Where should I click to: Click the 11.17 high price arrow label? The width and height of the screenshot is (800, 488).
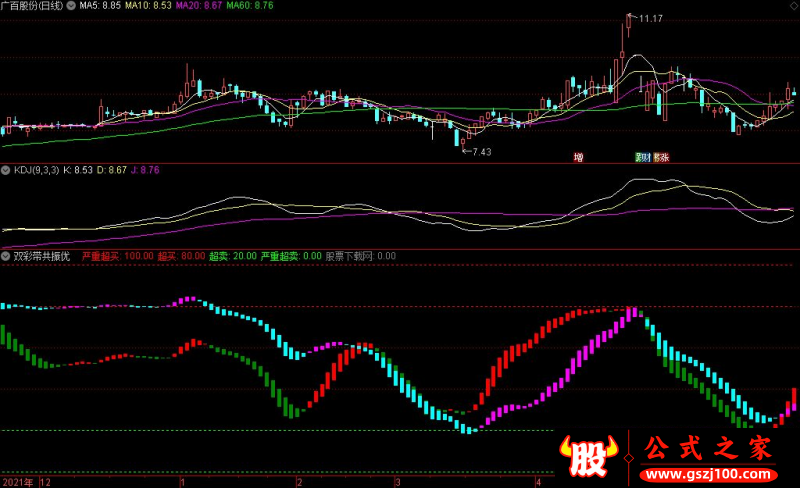[x=646, y=18]
